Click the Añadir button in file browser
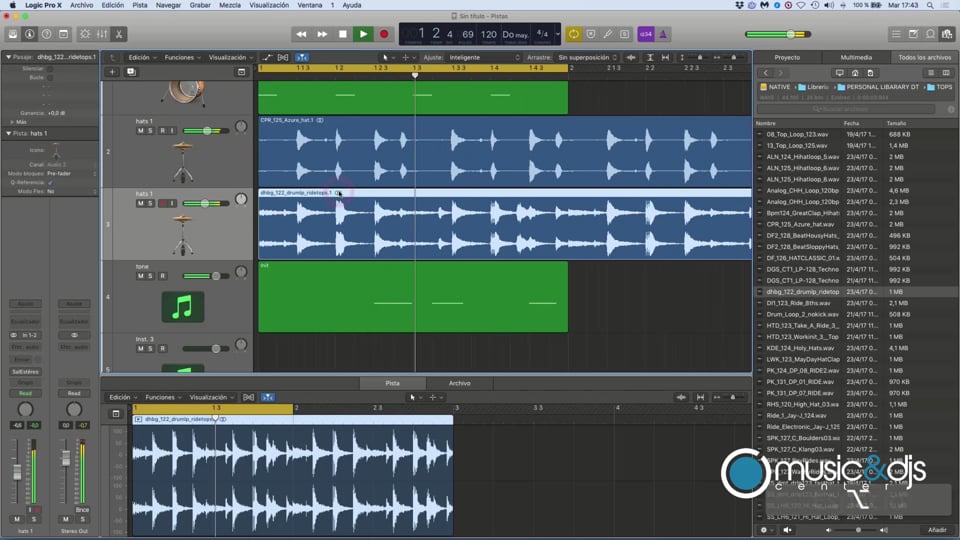This screenshot has width=960, height=540. [x=937, y=530]
